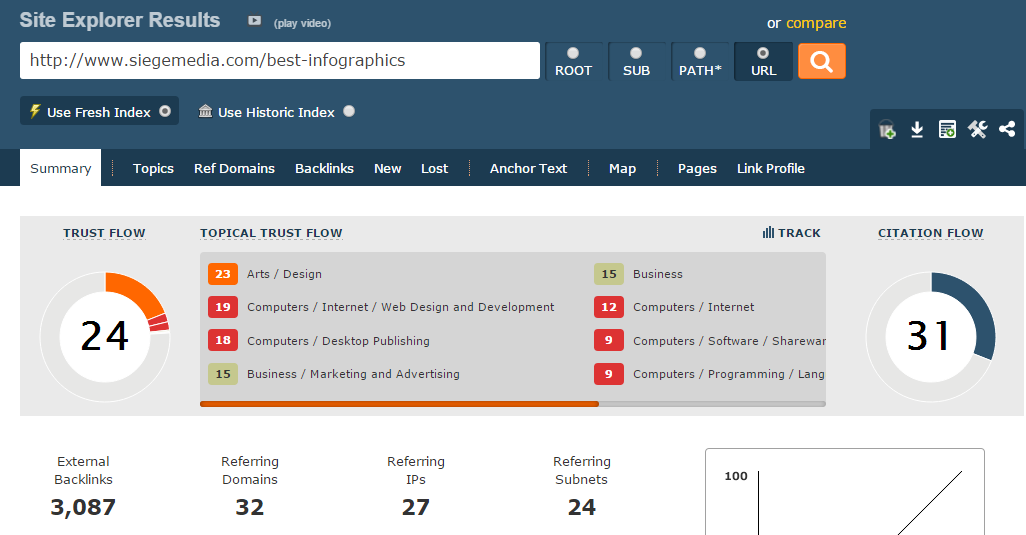Click the site URL input field
This screenshot has width=1026, height=535.
point(280,60)
